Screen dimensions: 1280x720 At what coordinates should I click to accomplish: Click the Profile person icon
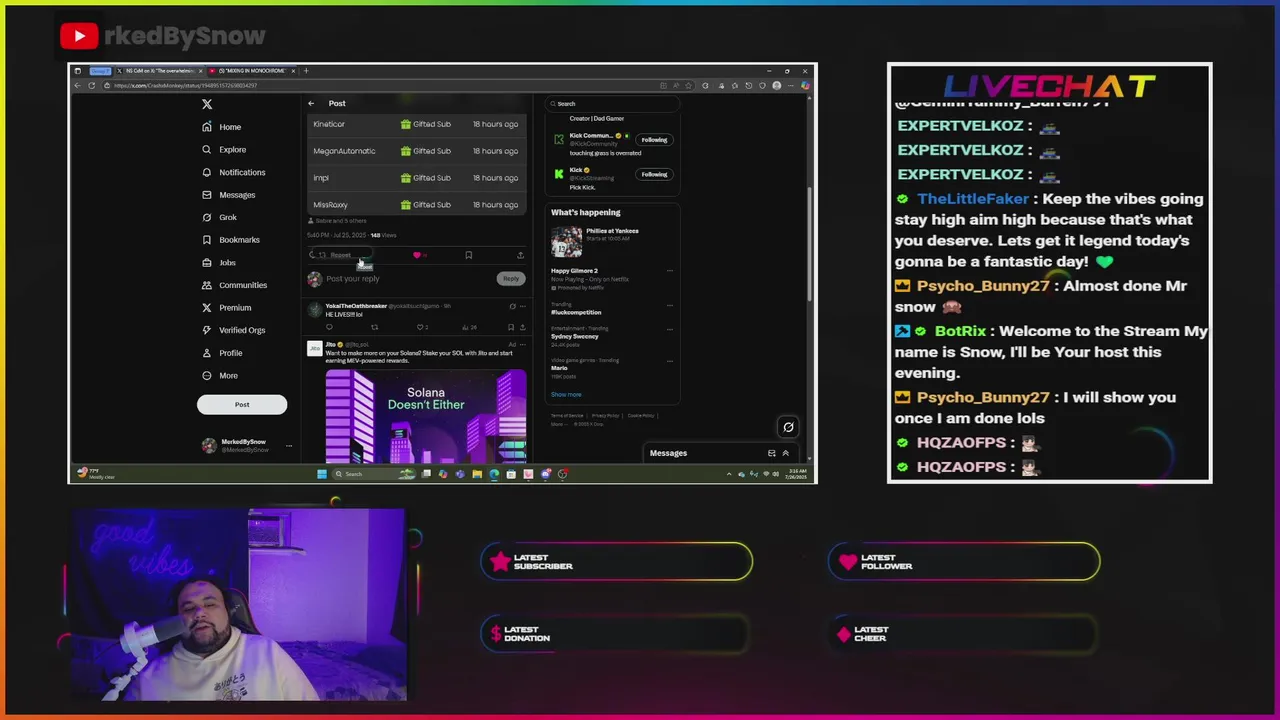(207, 353)
